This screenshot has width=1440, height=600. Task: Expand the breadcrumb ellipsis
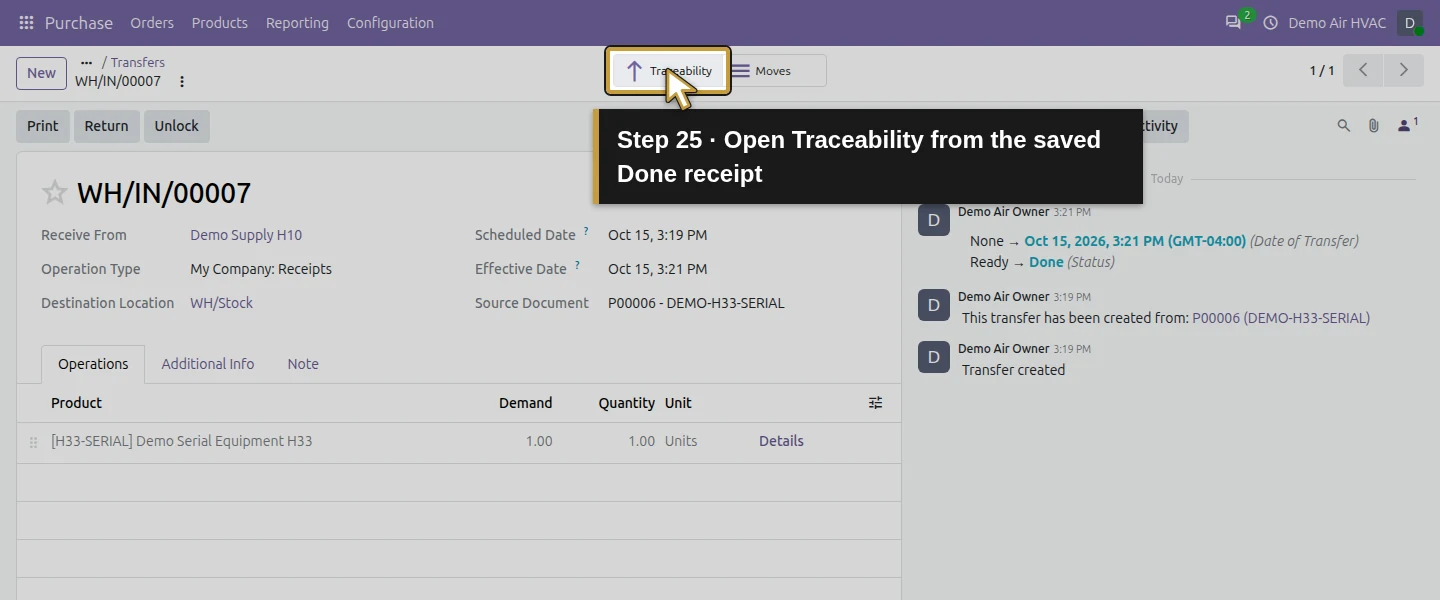(86, 62)
